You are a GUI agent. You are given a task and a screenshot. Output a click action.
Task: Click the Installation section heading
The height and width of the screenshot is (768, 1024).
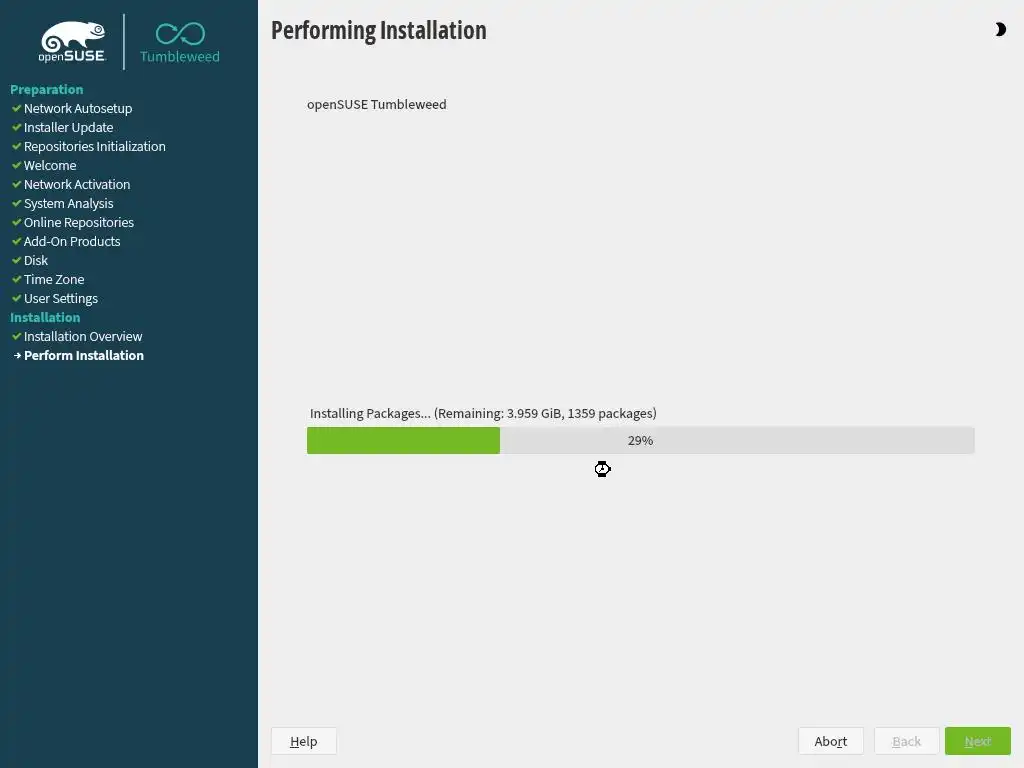[45, 317]
